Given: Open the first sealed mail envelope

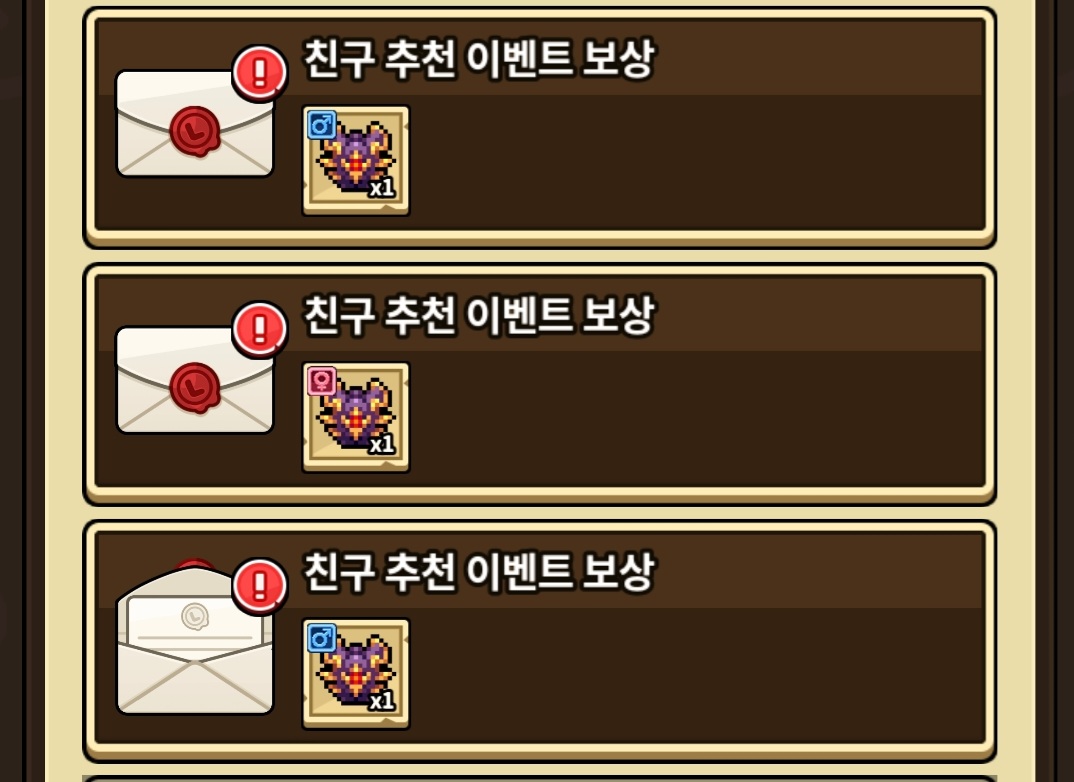Looking at the screenshot, I should tap(195, 123).
